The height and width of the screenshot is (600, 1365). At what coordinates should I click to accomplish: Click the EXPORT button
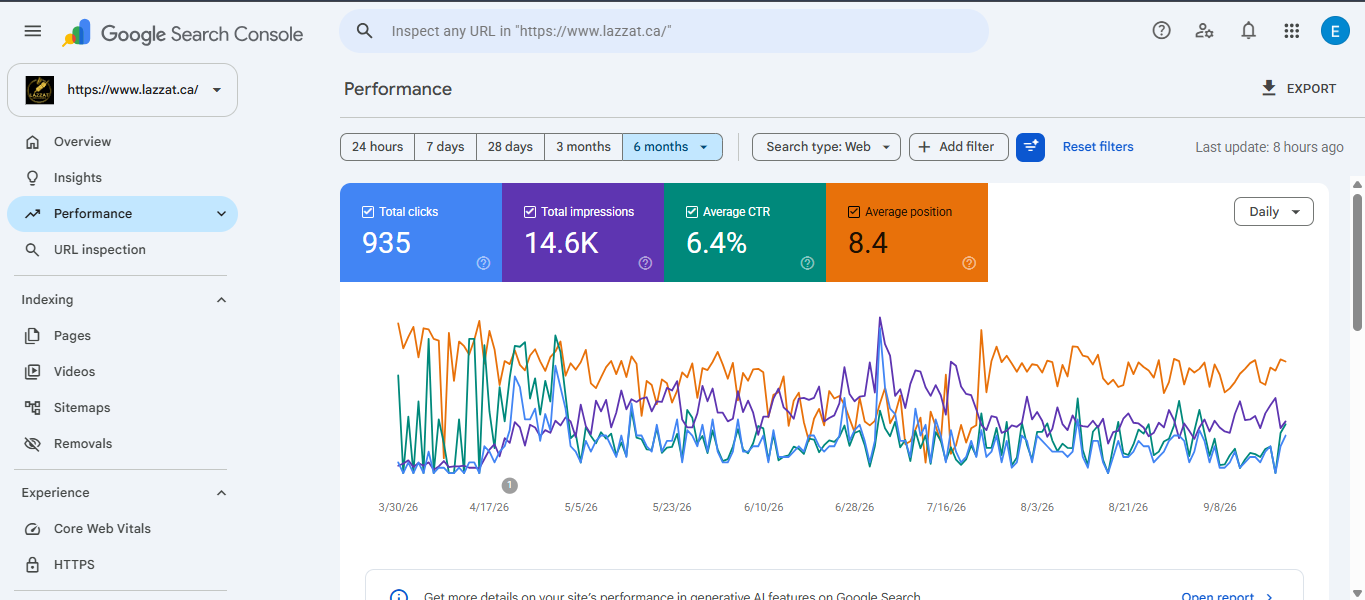click(x=1298, y=89)
